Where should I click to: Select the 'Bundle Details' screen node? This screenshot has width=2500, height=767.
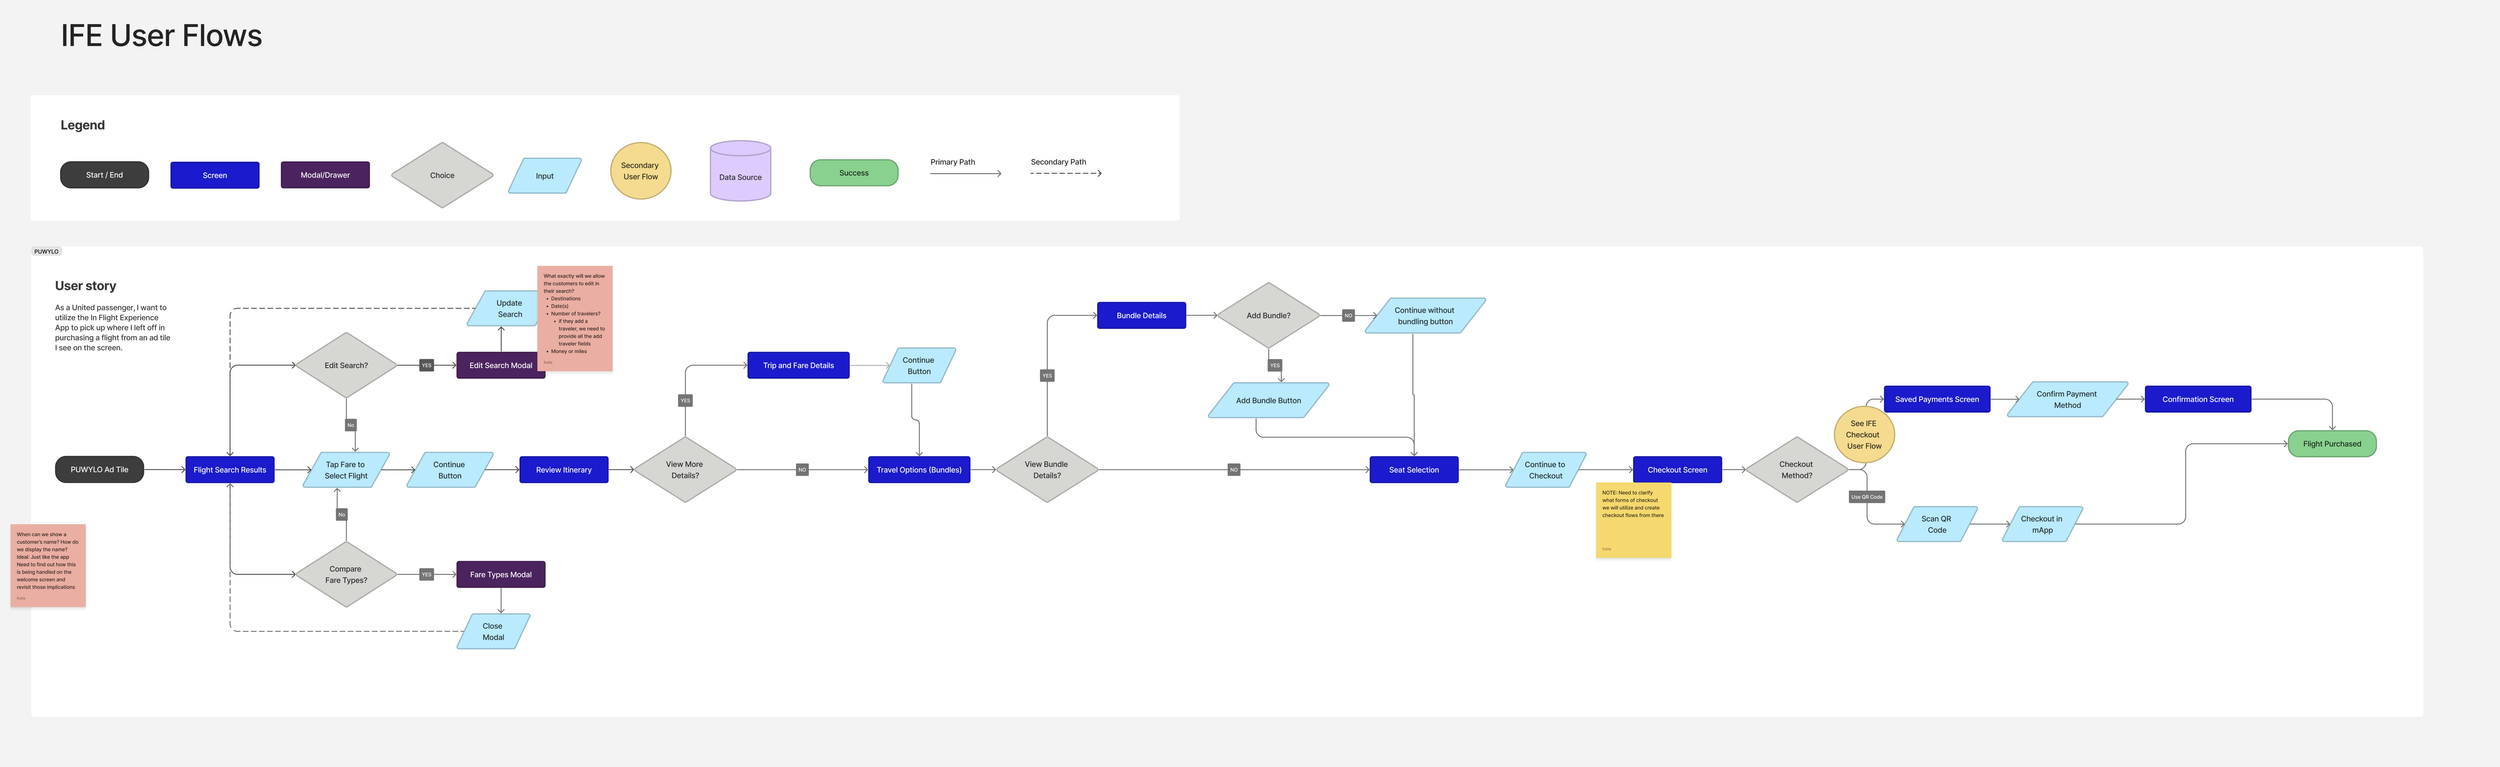click(1141, 315)
